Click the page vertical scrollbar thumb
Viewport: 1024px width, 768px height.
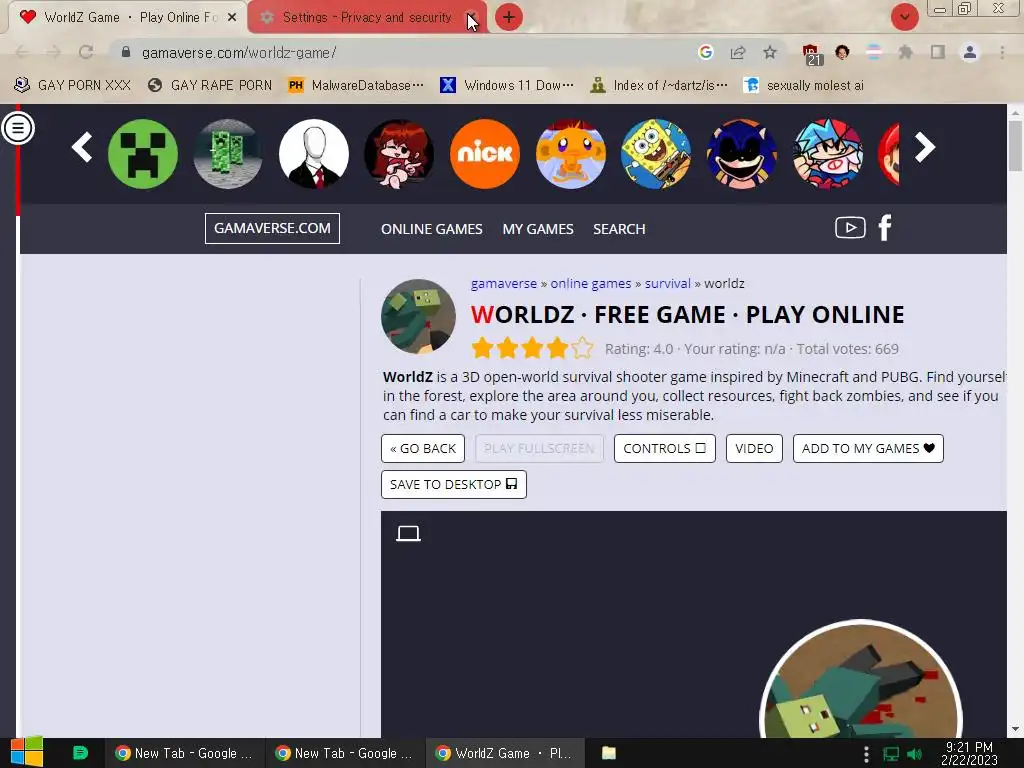point(1015,146)
